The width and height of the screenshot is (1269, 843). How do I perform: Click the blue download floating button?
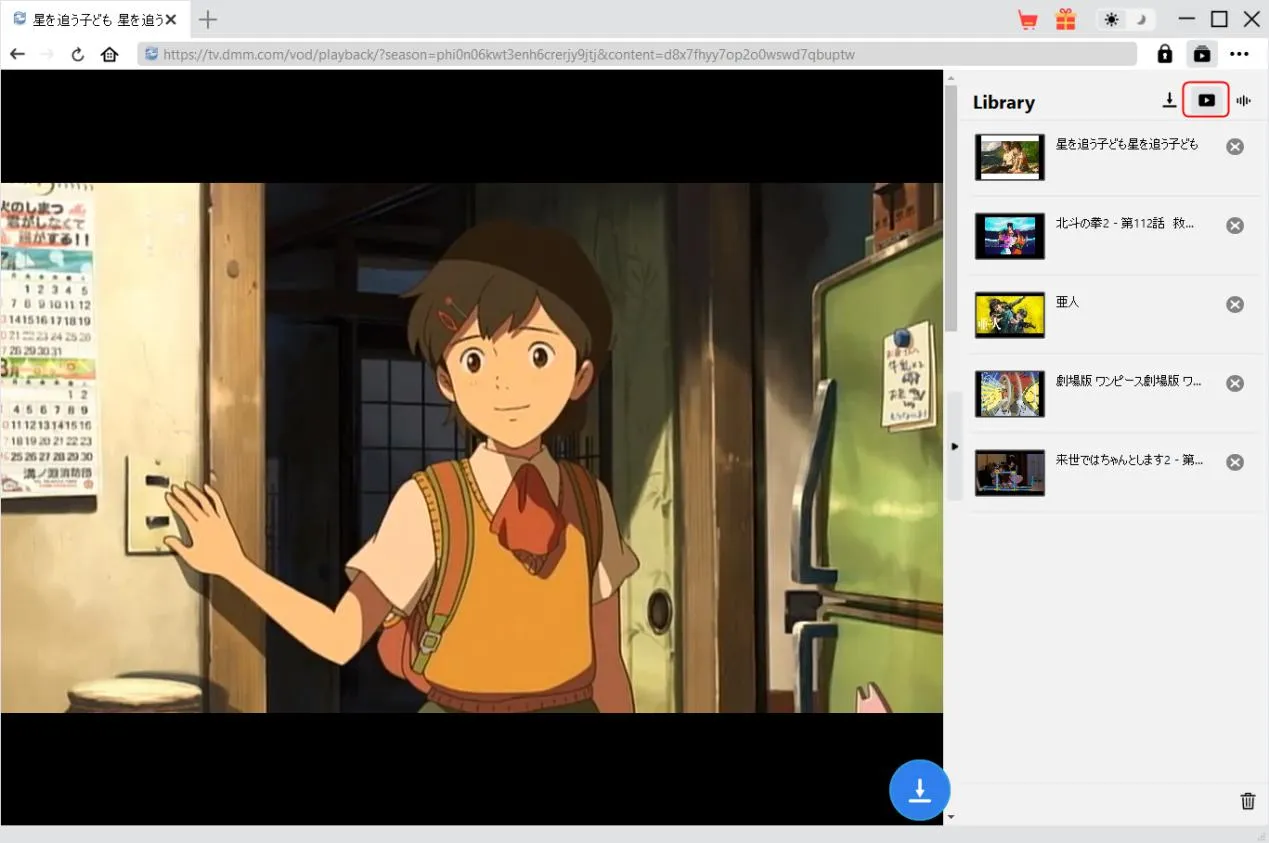click(919, 790)
